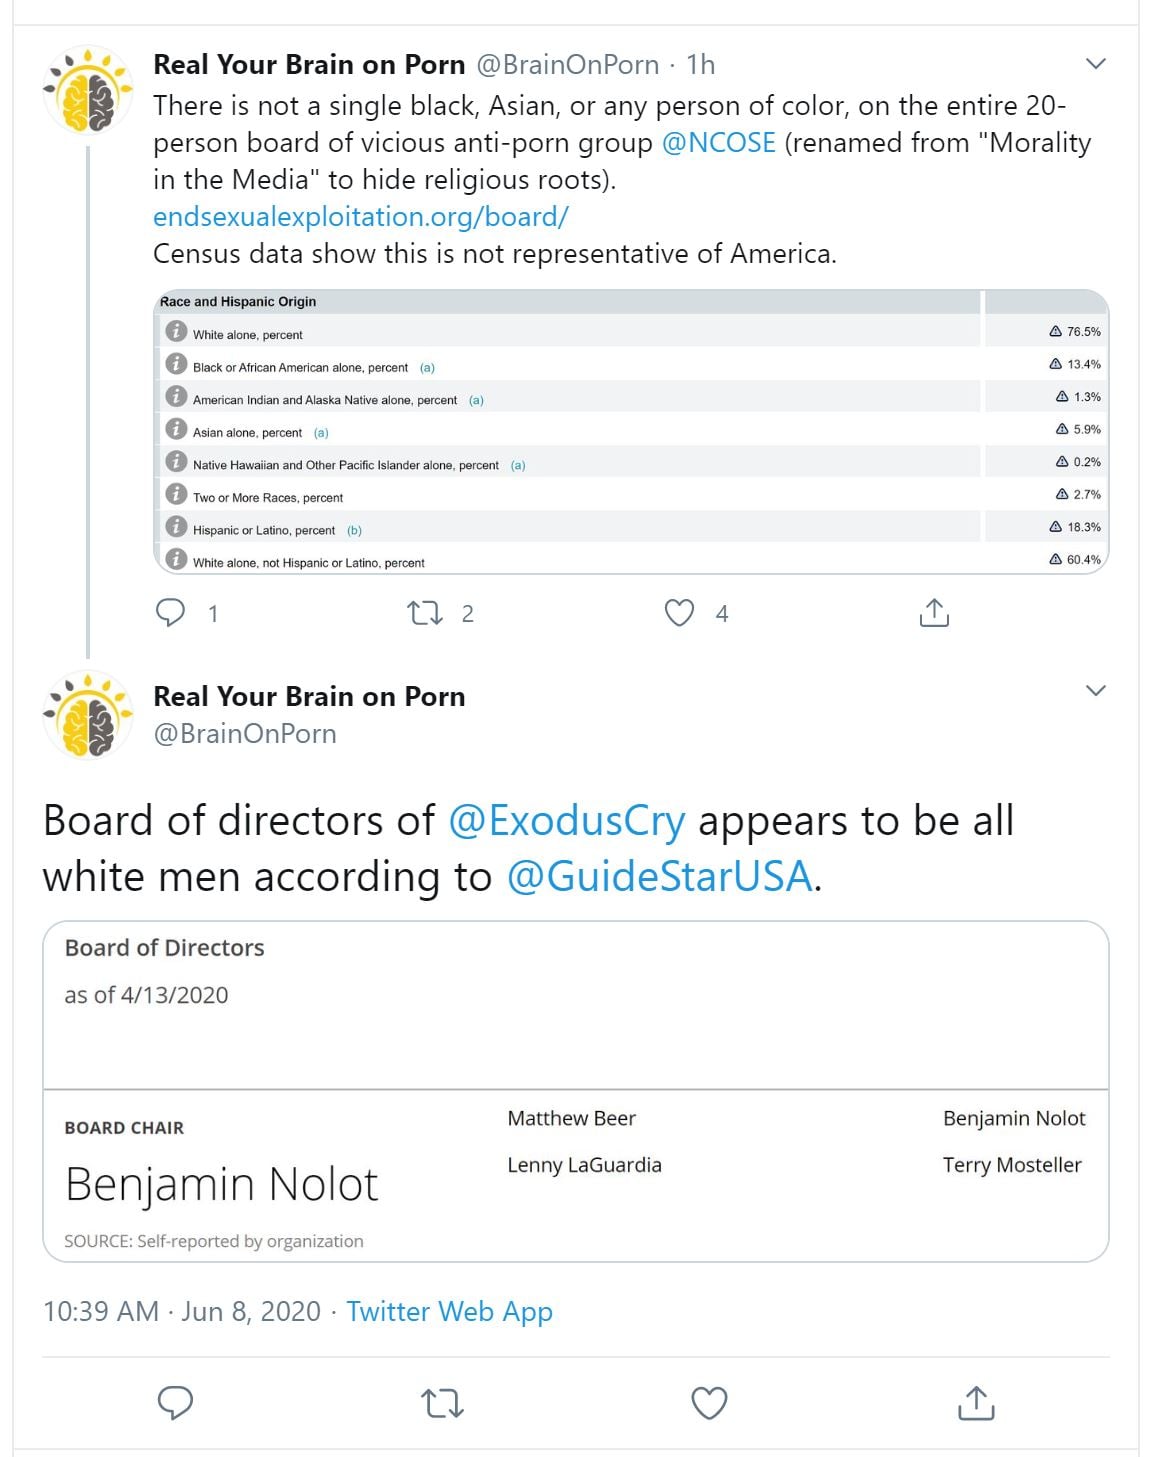Click the Twitter Web App link
The width and height of the screenshot is (1159, 1457).
pyautogui.click(x=449, y=1311)
